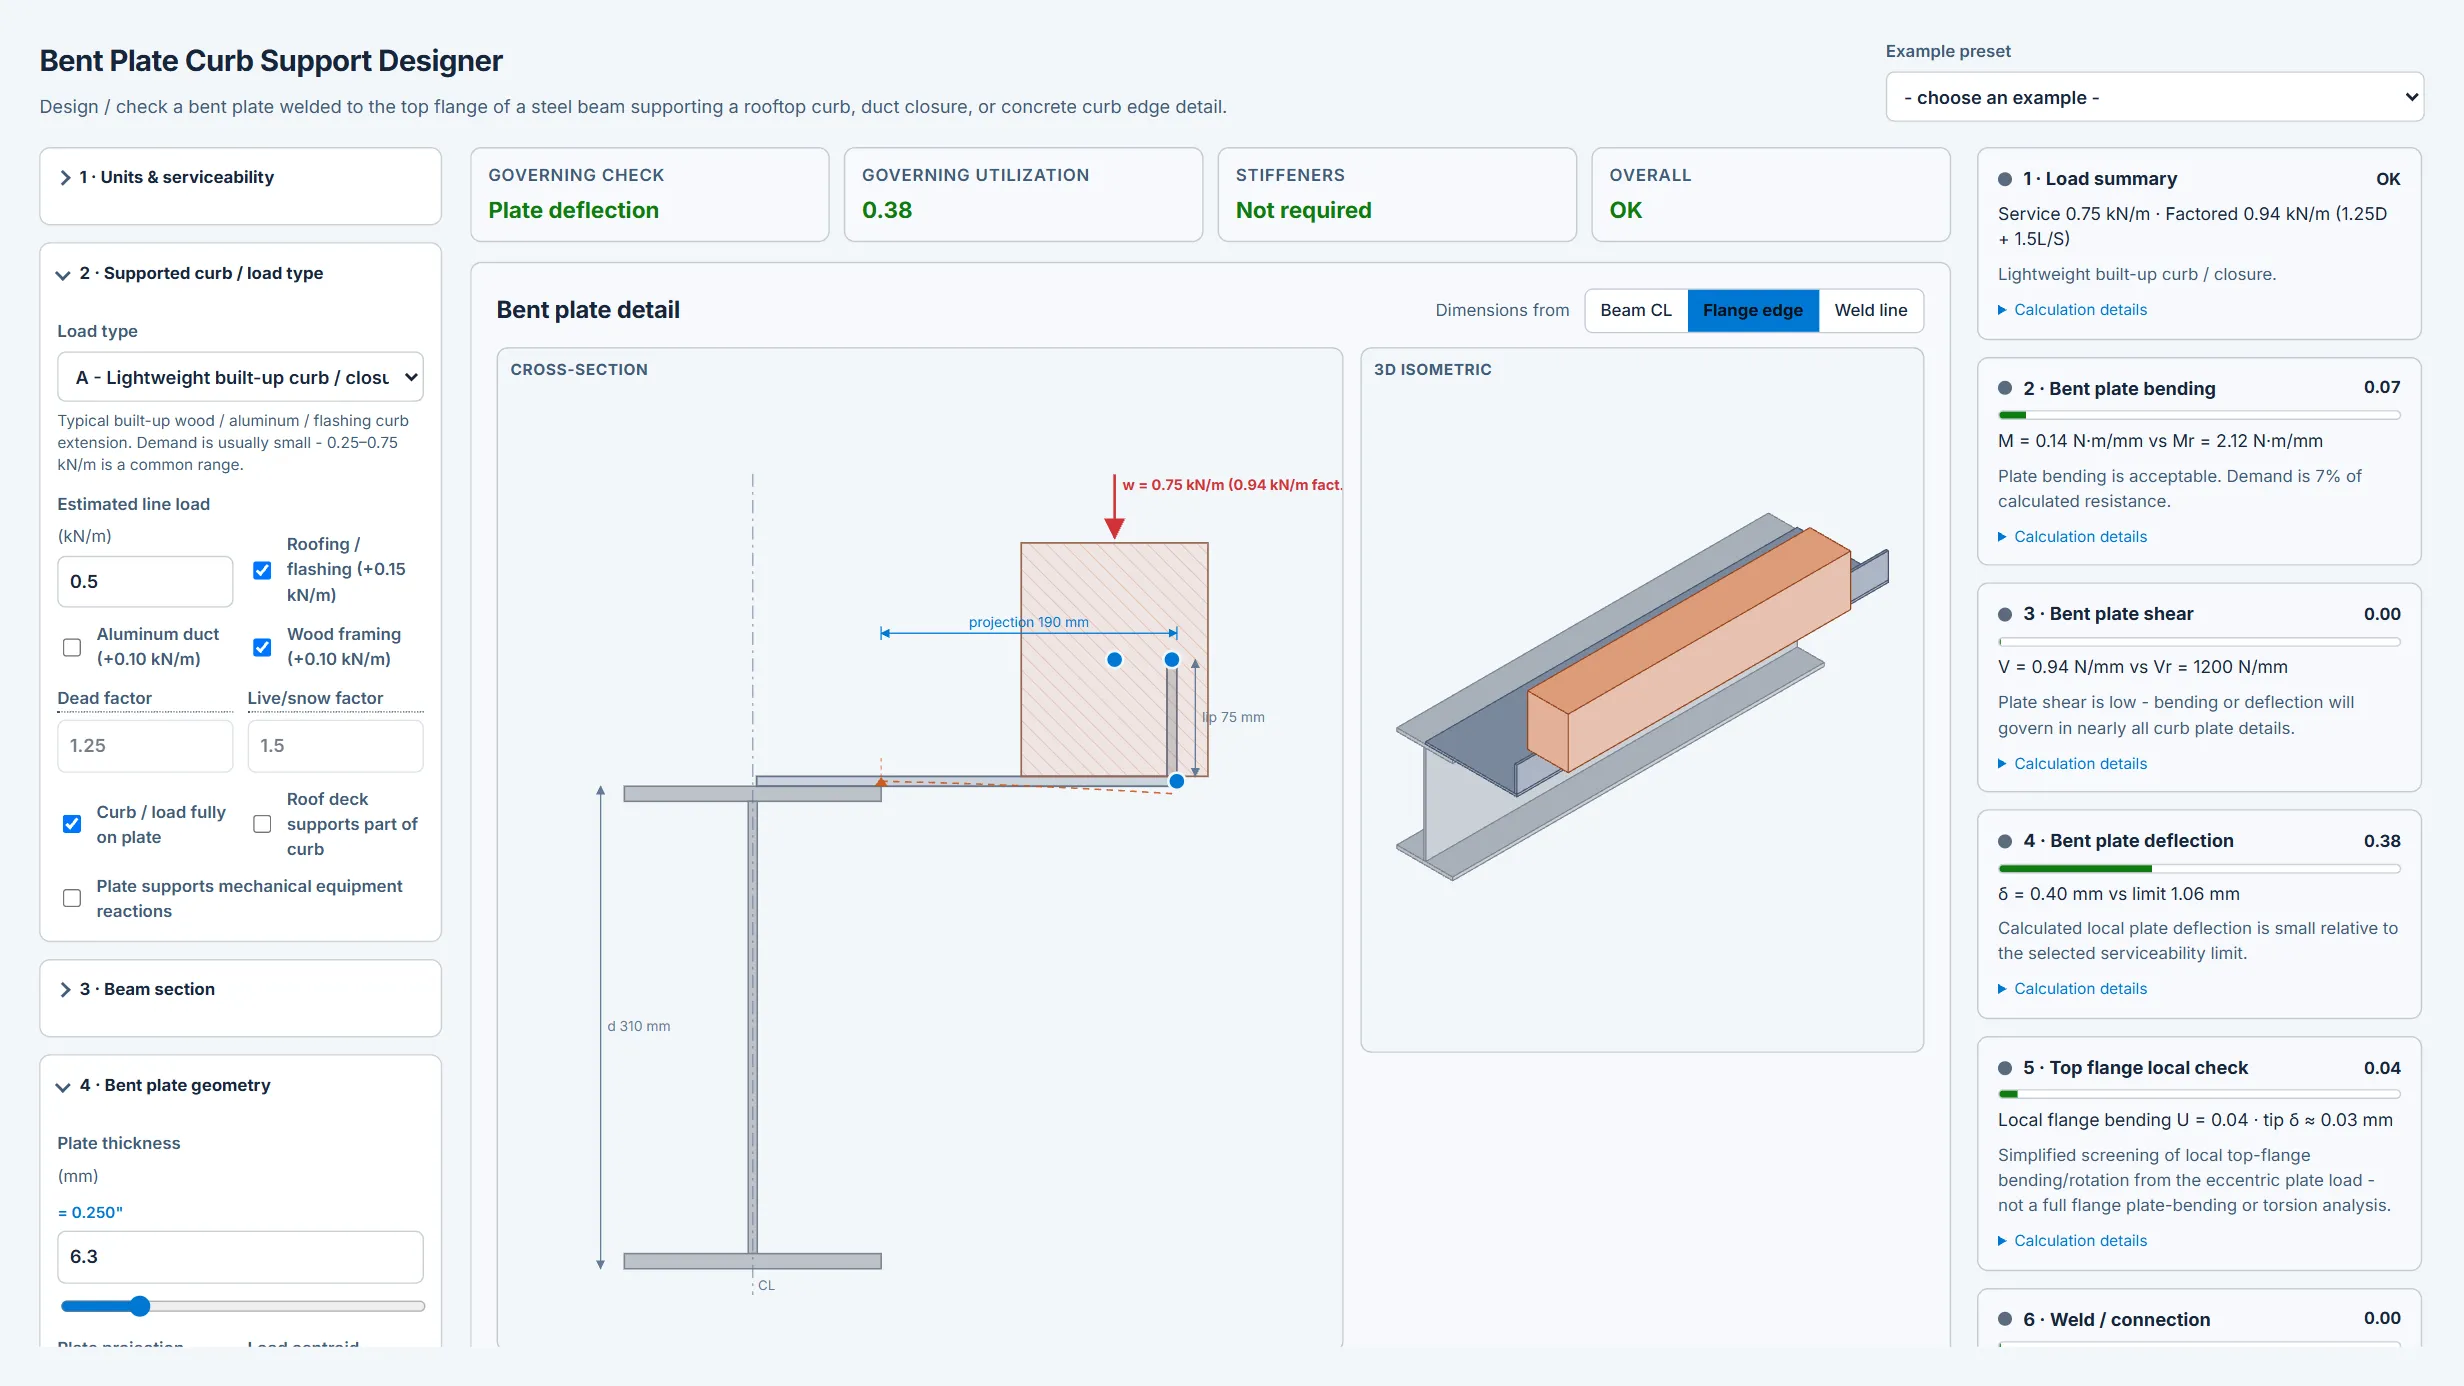This screenshot has height=1386, width=2464.
Task: Click the Estimated line load input field
Action: pos(145,581)
